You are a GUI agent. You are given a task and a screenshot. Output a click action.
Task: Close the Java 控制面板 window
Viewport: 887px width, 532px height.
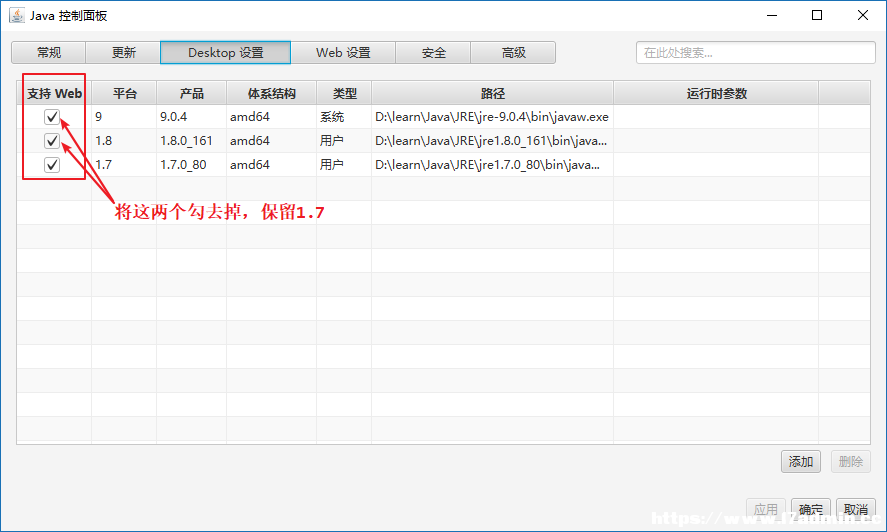coord(863,15)
